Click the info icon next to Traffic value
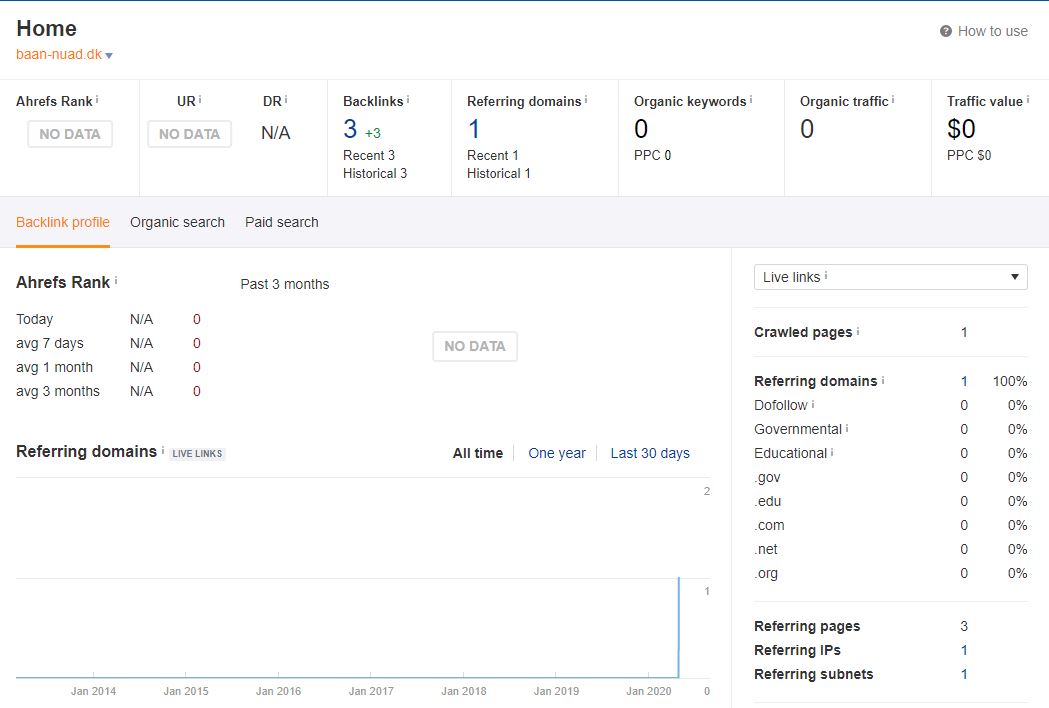The image size is (1049, 708). point(1028,100)
